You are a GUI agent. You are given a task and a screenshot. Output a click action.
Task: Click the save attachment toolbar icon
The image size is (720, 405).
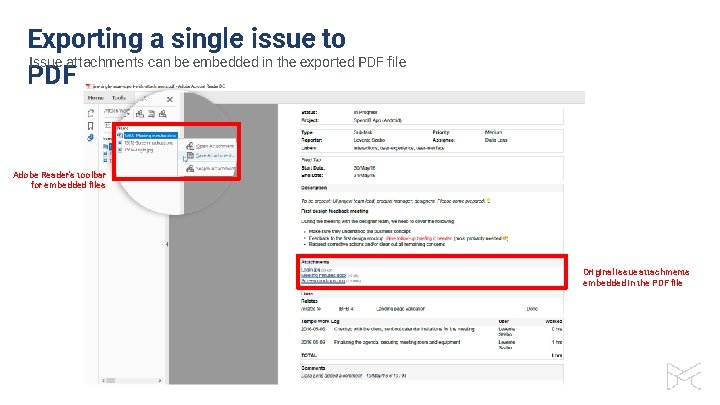click(x=151, y=114)
